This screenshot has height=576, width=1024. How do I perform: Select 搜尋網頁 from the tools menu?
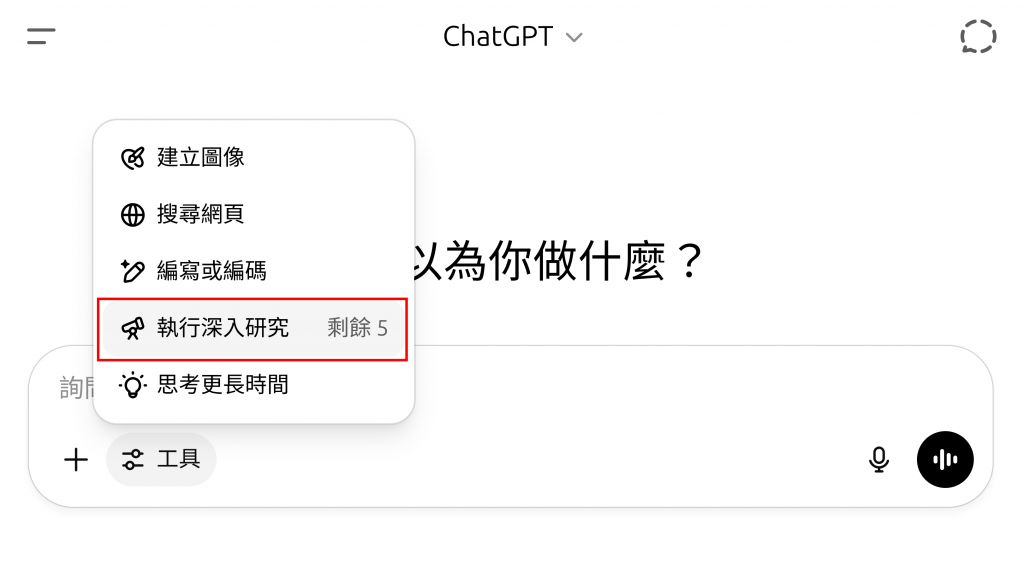pyautogui.click(x=254, y=214)
